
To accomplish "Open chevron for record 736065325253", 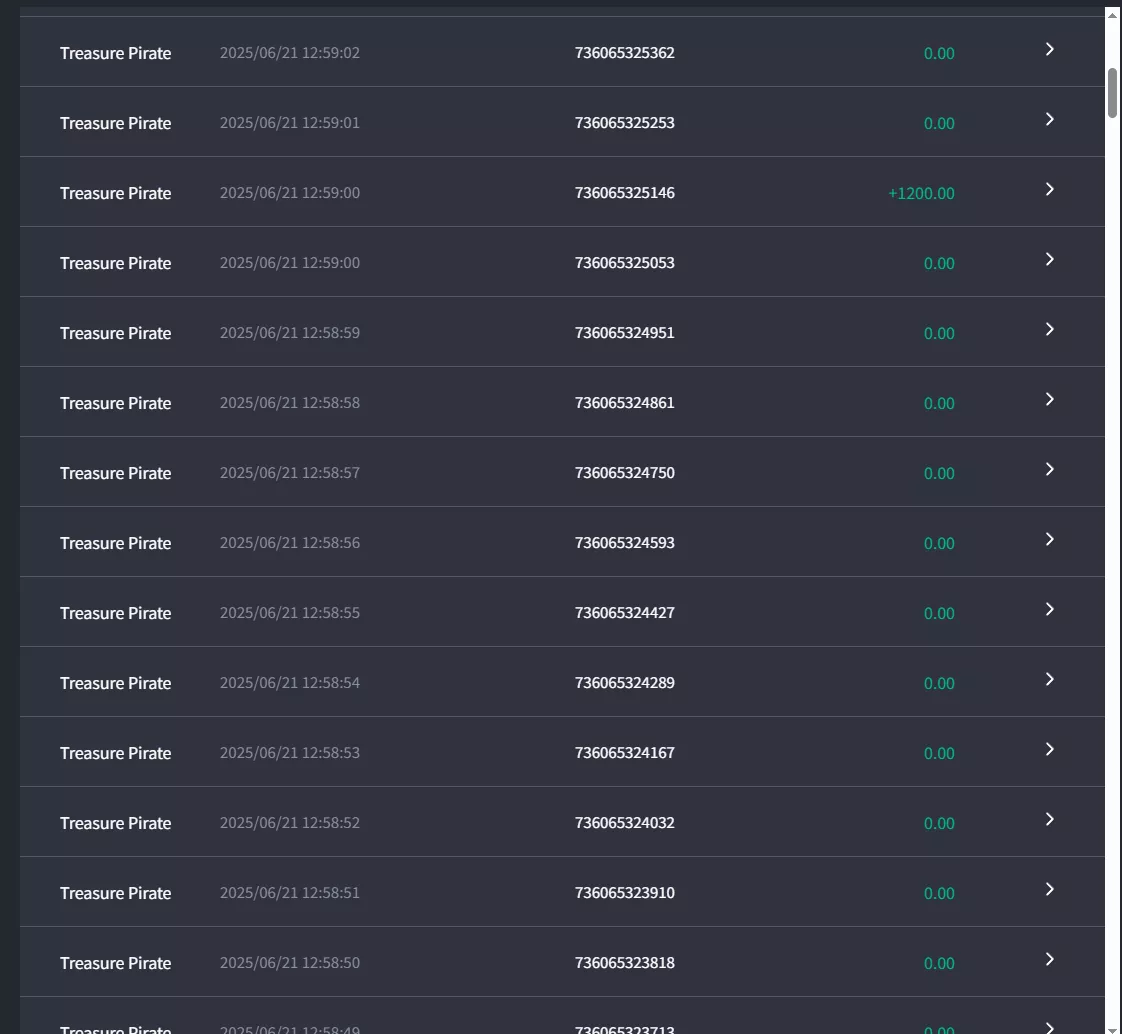I will 1050,120.
